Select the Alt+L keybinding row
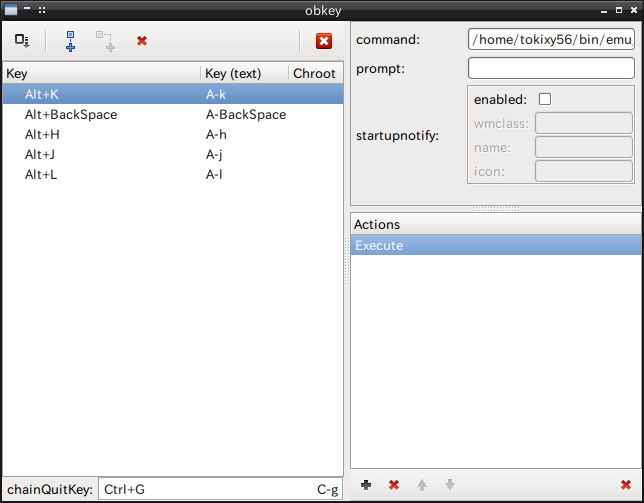644x503 pixels. pyautogui.click(x=173, y=175)
